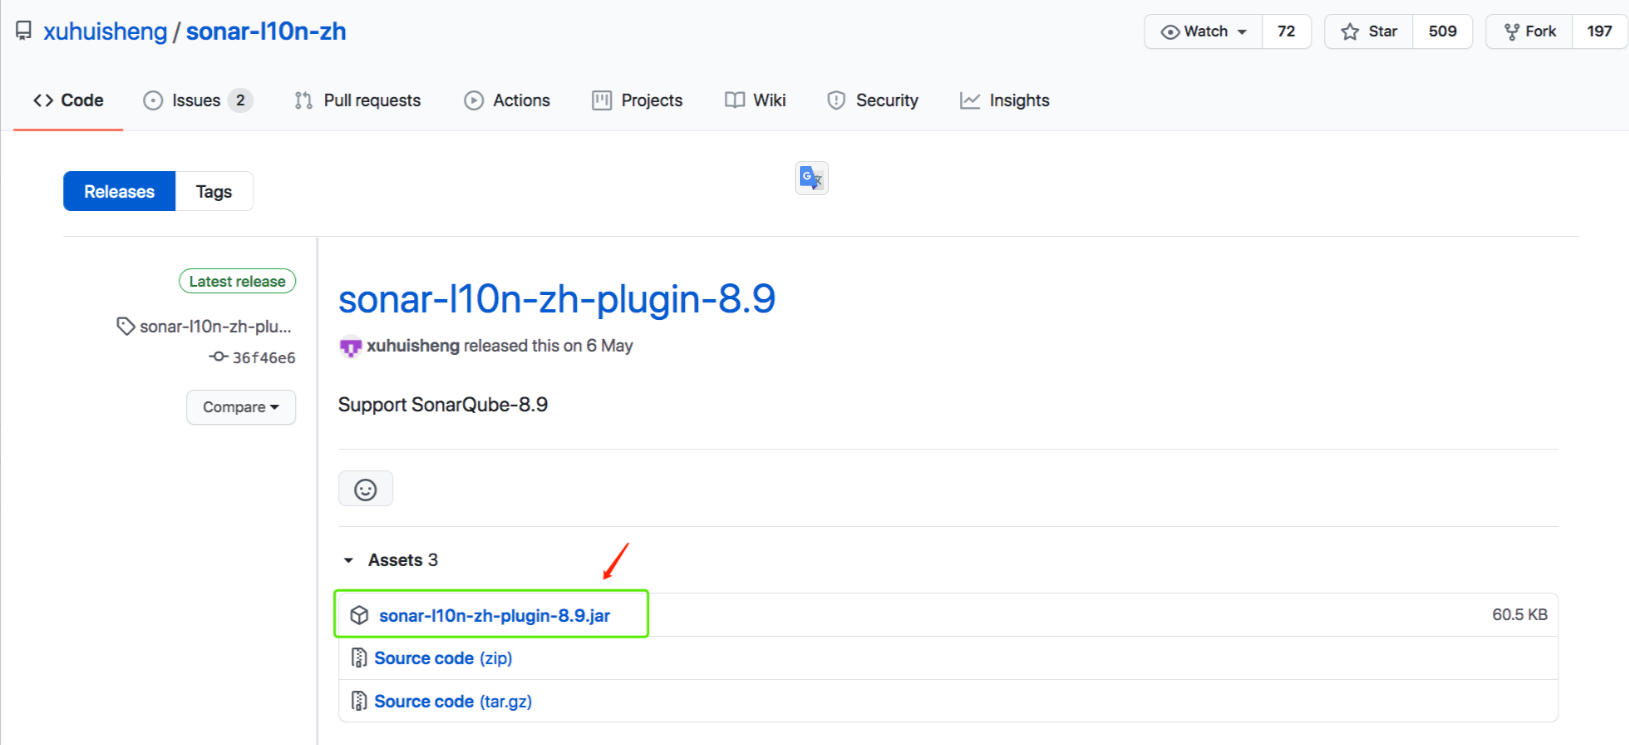Select the Releases button
Viewport: 1629px width, 745px height.
pos(119,191)
